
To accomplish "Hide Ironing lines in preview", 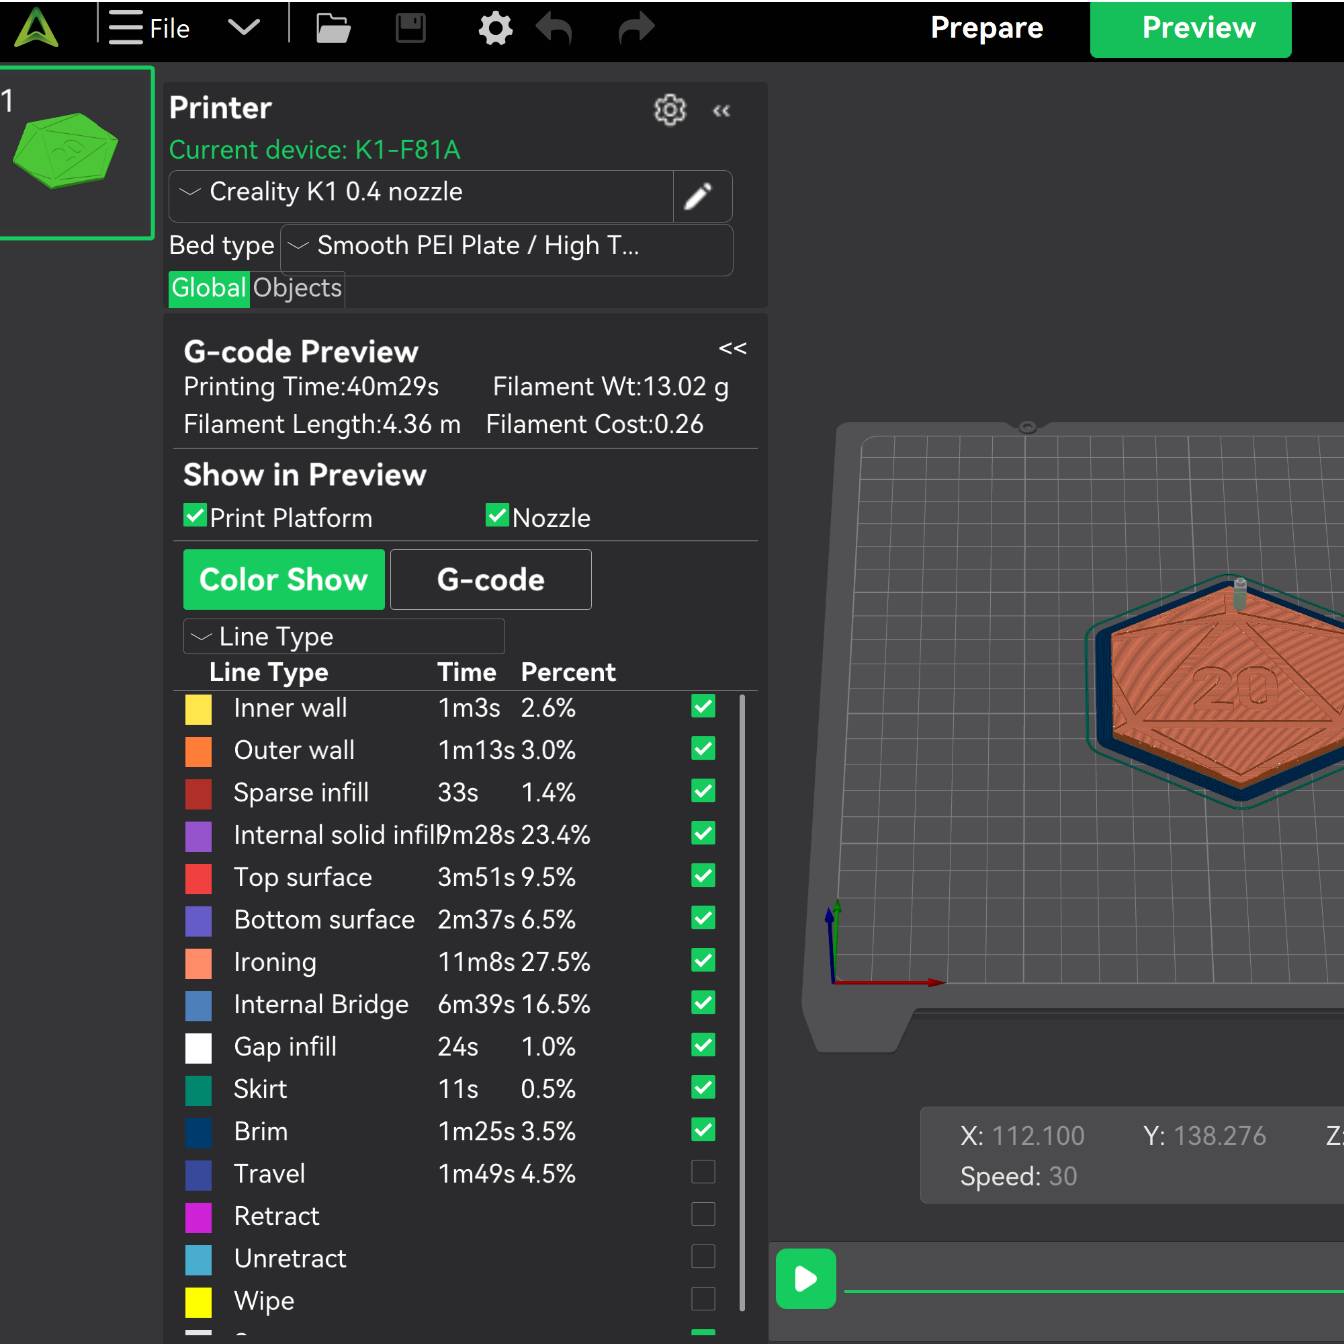I will pyautogui.click(x=703, y=960).
